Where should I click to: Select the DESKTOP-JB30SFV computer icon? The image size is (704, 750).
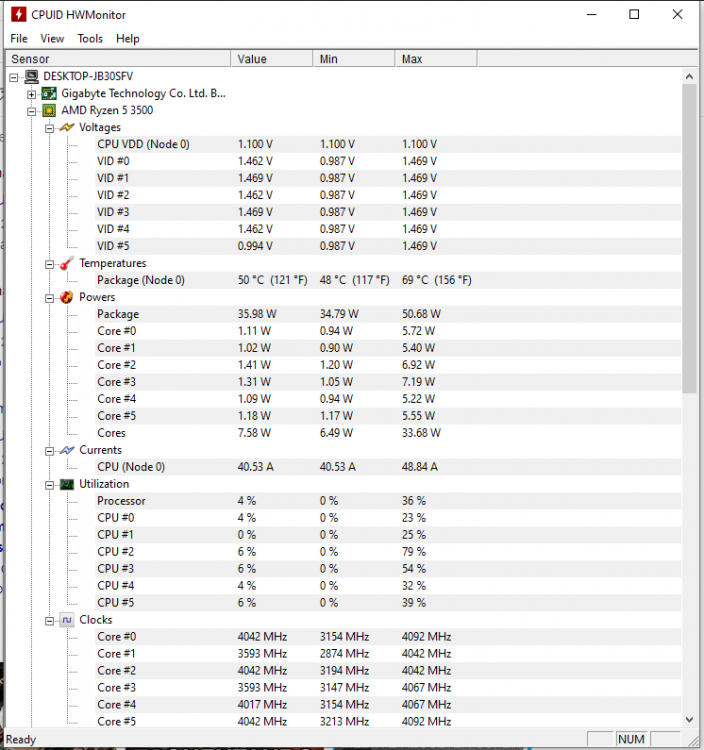coord(32,77)
